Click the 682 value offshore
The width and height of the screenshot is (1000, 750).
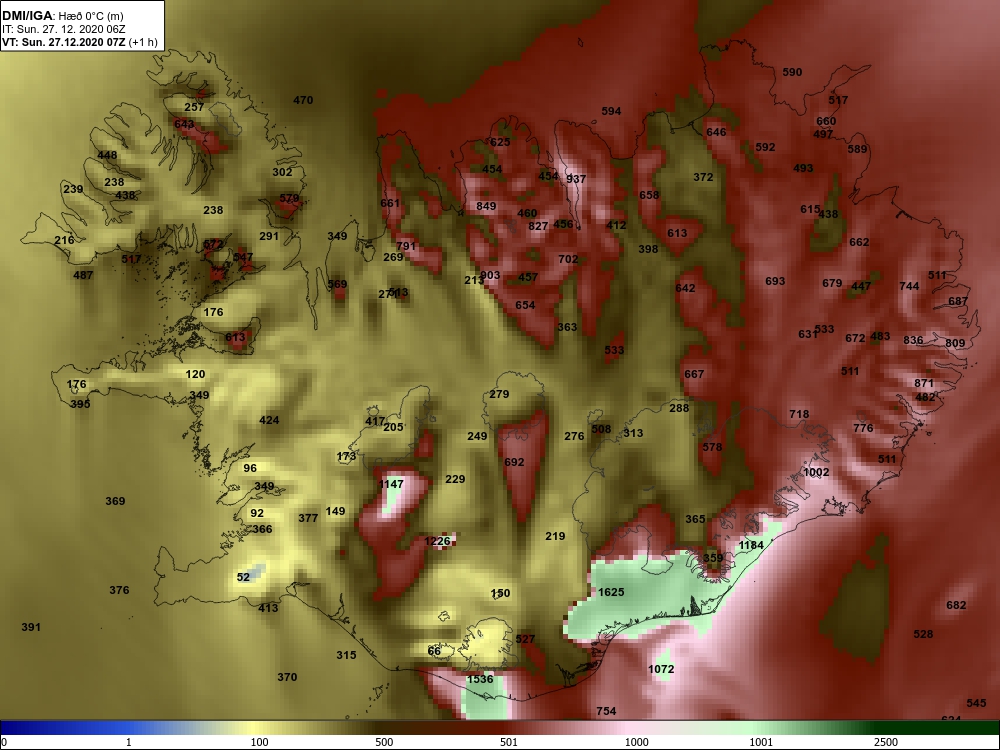pyautogui.click(x=956, y=605)
